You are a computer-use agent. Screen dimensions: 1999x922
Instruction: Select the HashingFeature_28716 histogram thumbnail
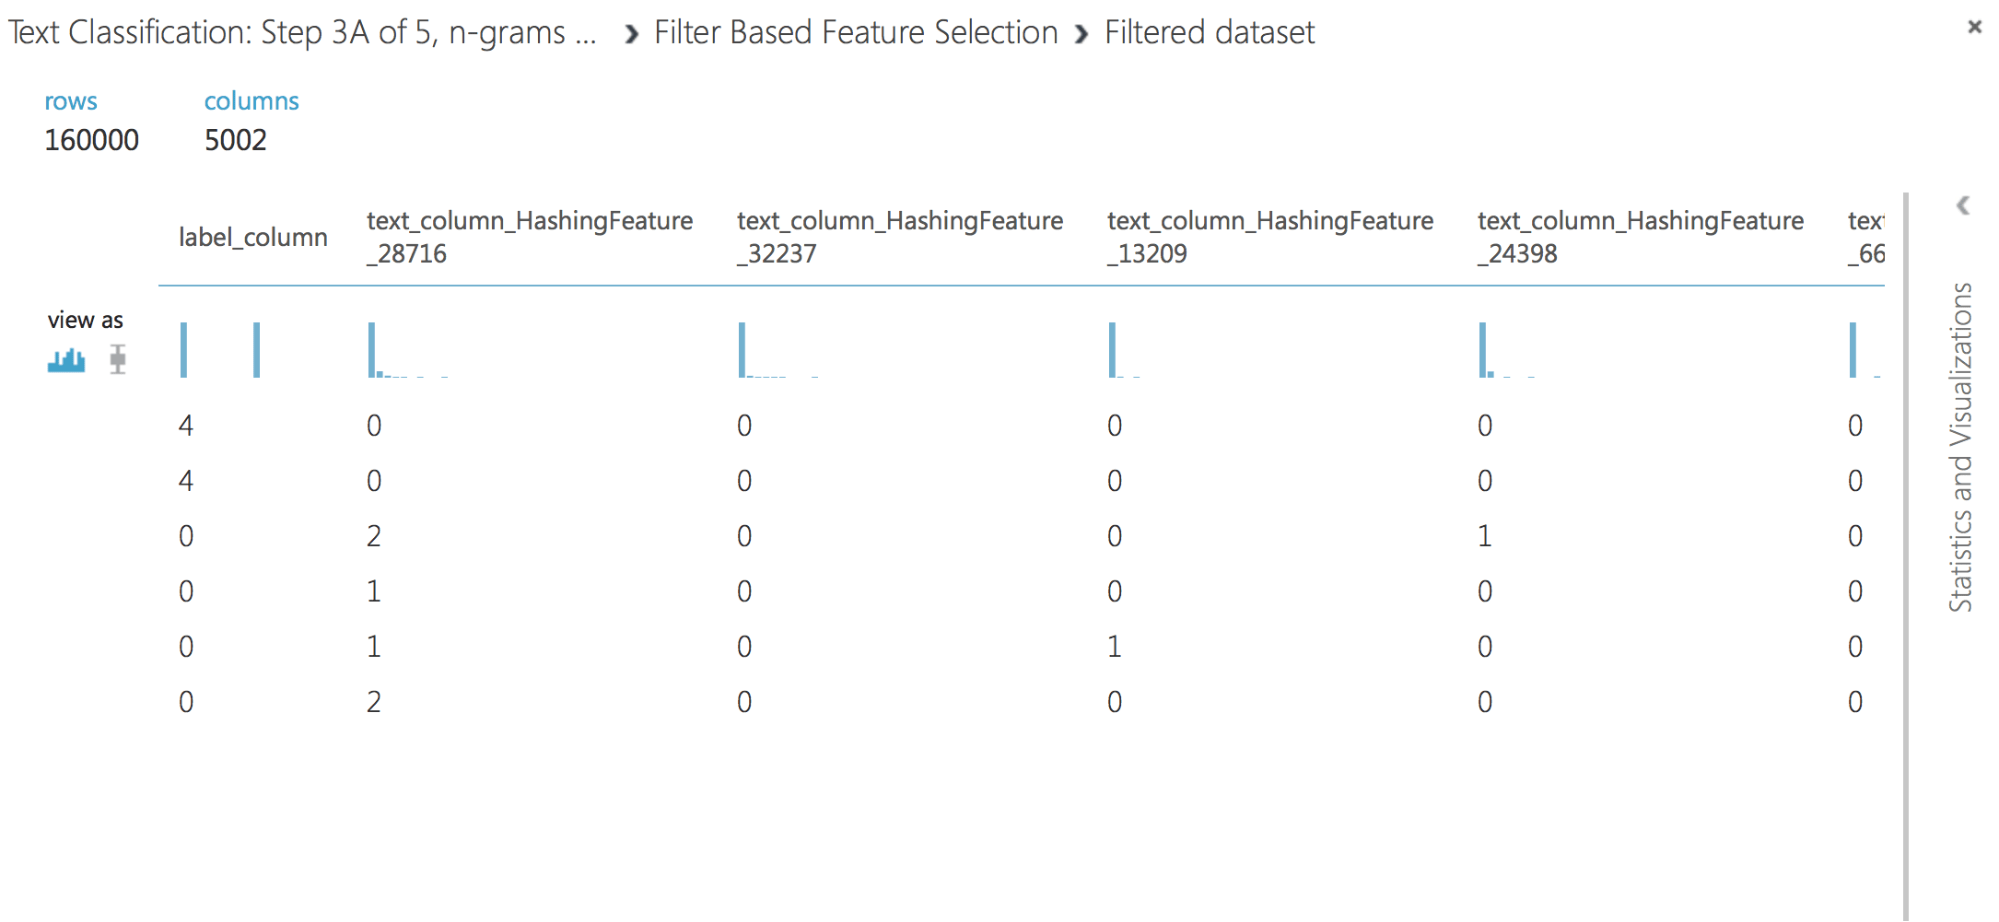coord(408,350)
